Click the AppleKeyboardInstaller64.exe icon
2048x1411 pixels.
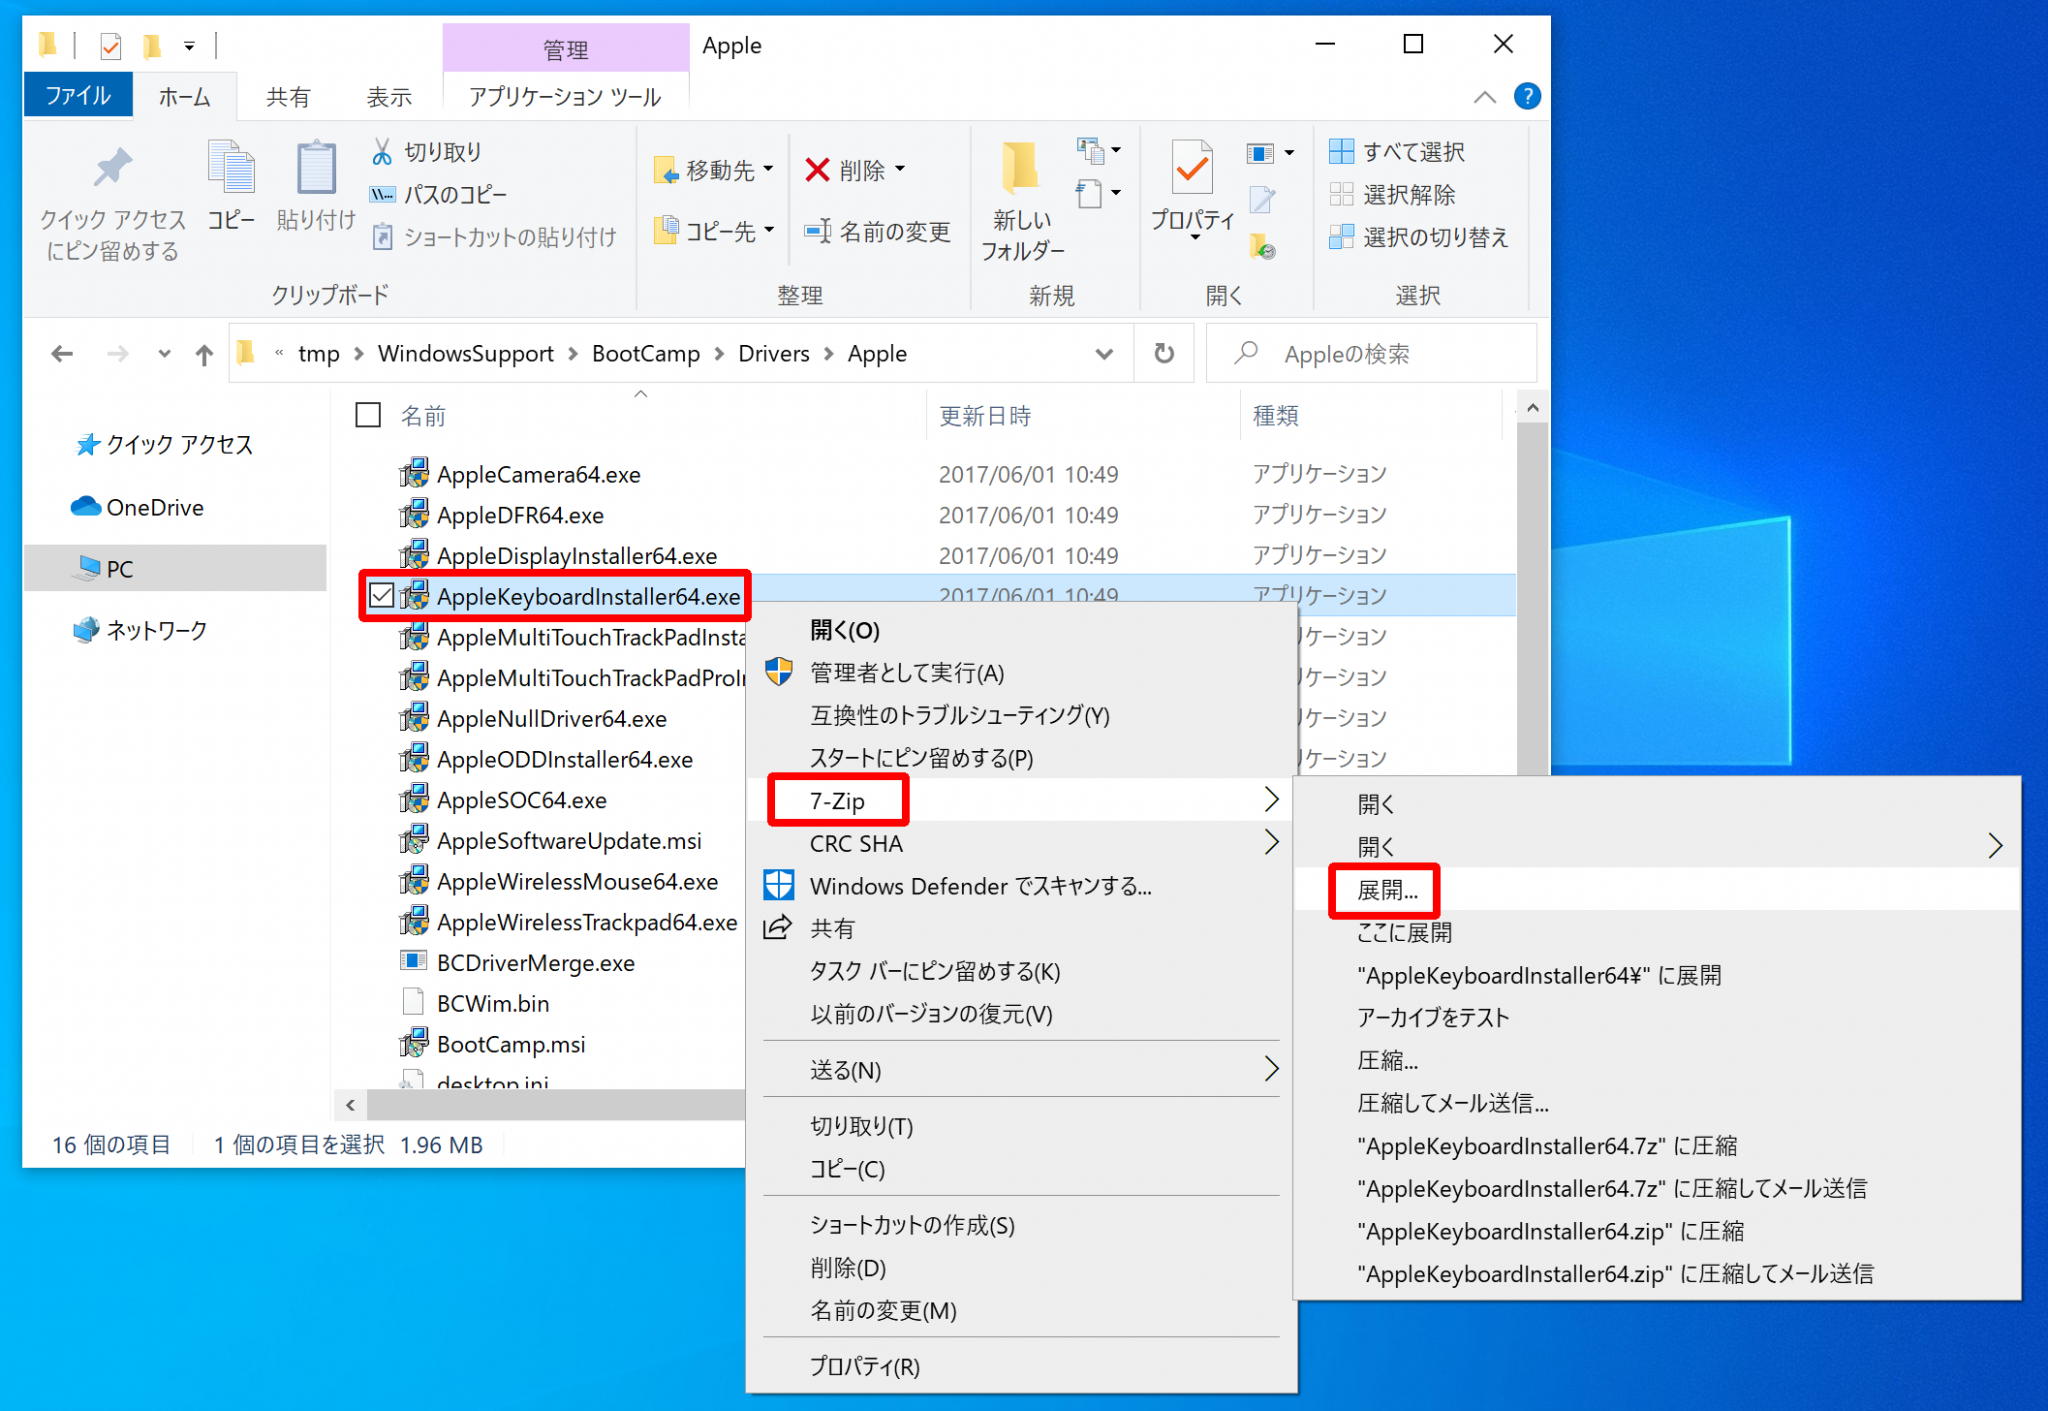414,594
